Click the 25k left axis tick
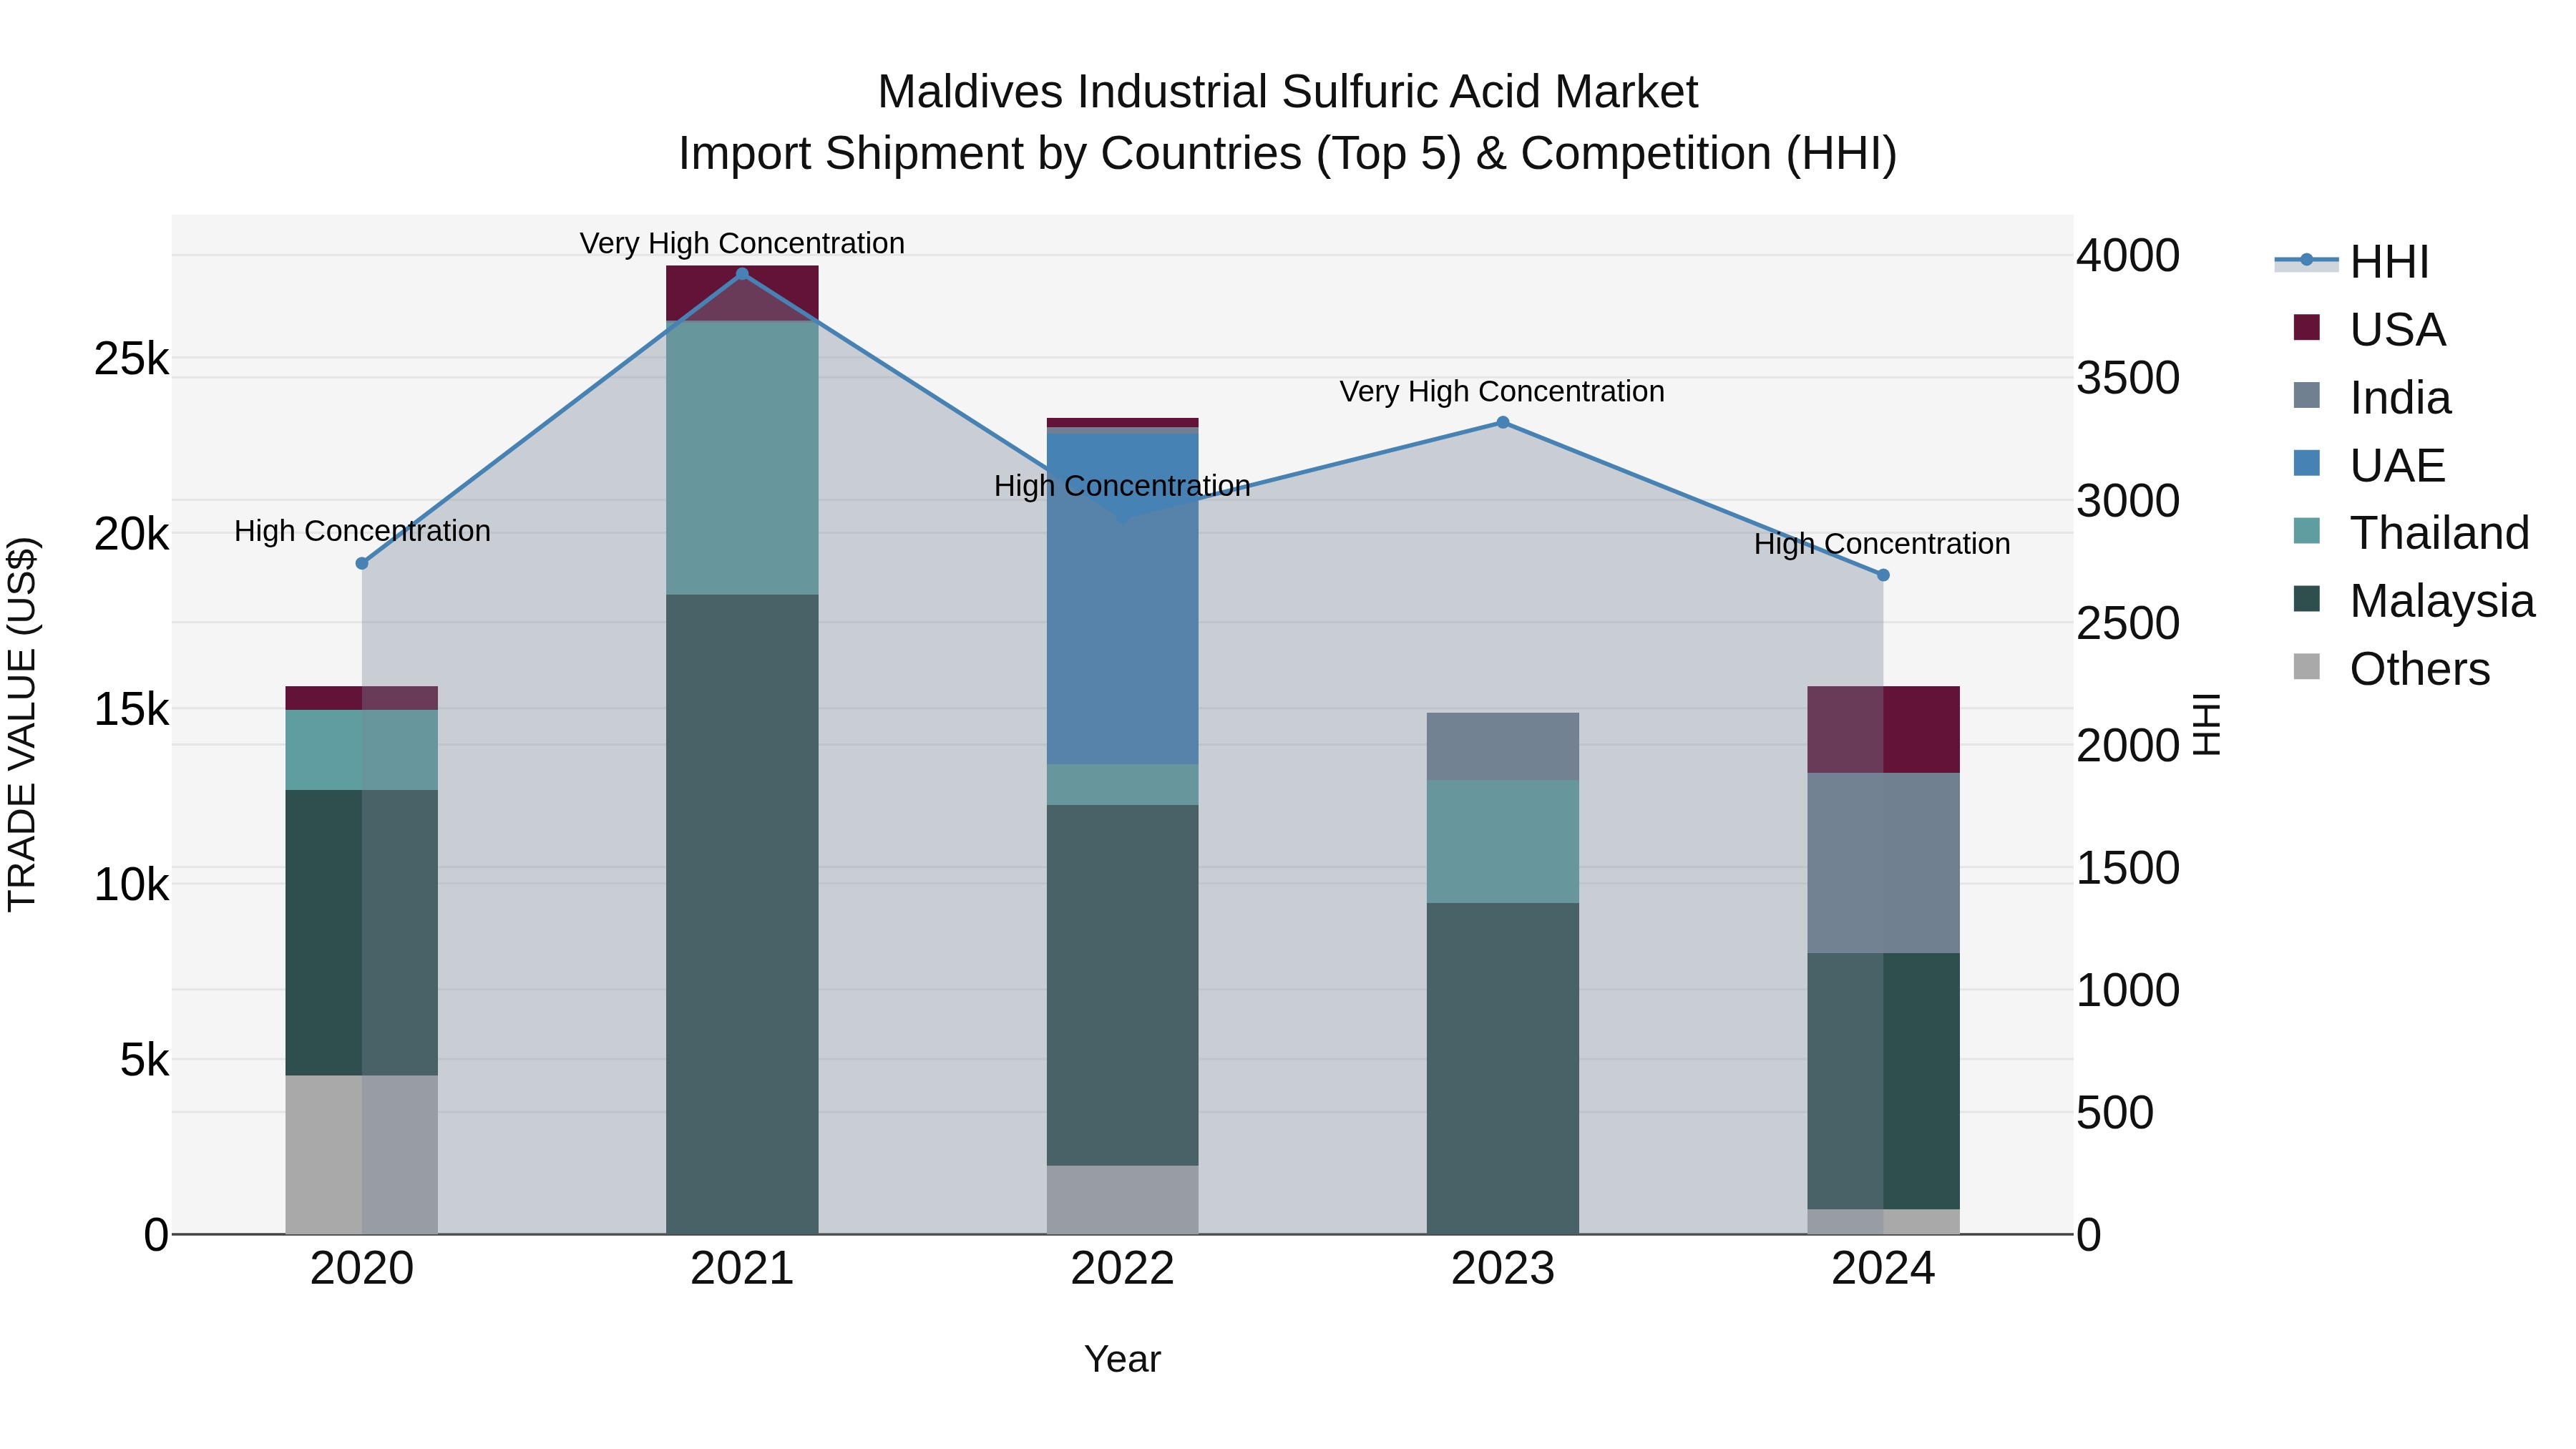Screen dimensions: 2576x1449 (x=132, y=359)
